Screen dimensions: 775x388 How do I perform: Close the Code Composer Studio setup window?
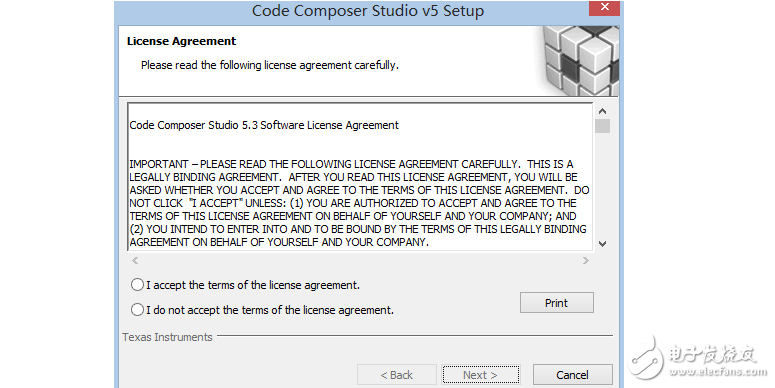click(x=604, y=7)
